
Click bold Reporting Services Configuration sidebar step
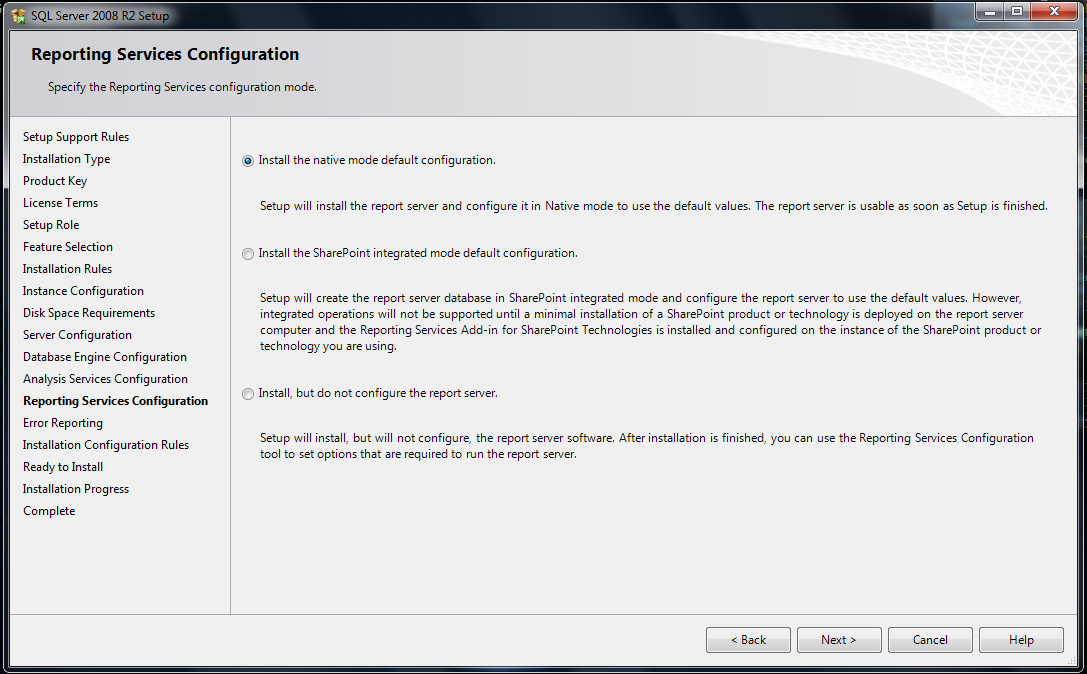[115, 401]
